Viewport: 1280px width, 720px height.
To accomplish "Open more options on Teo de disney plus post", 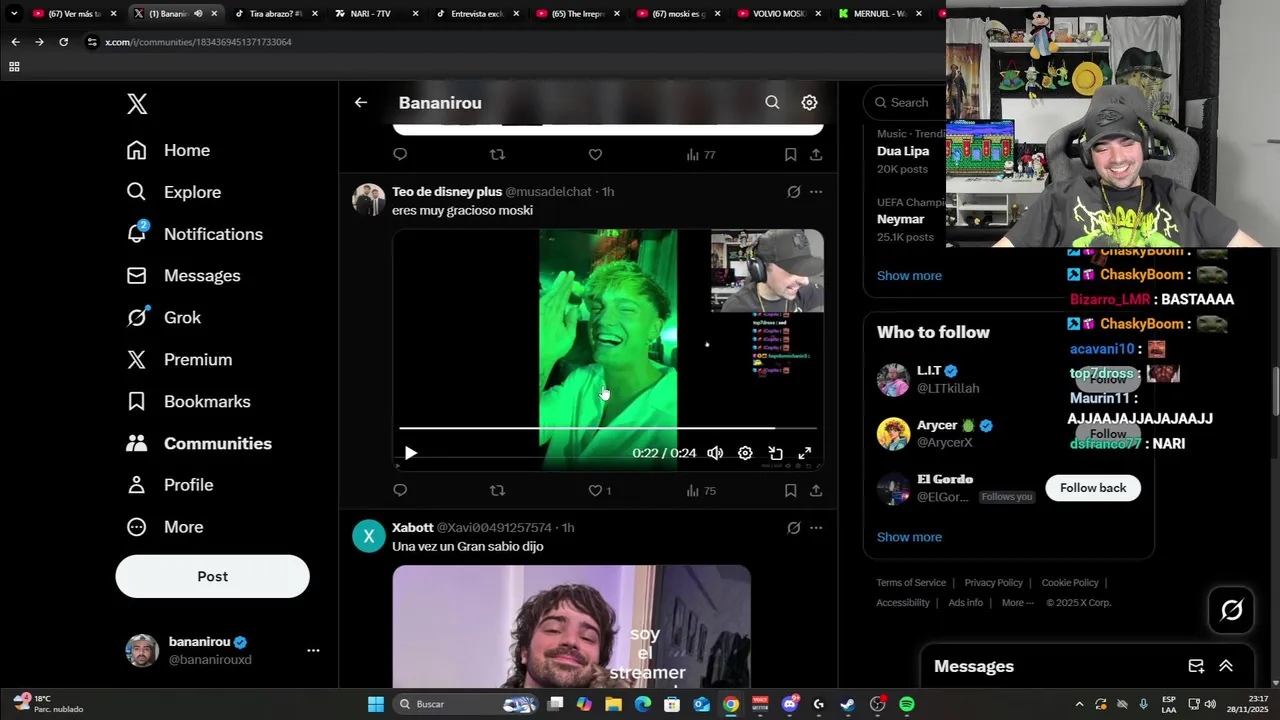I will point(816,191).
